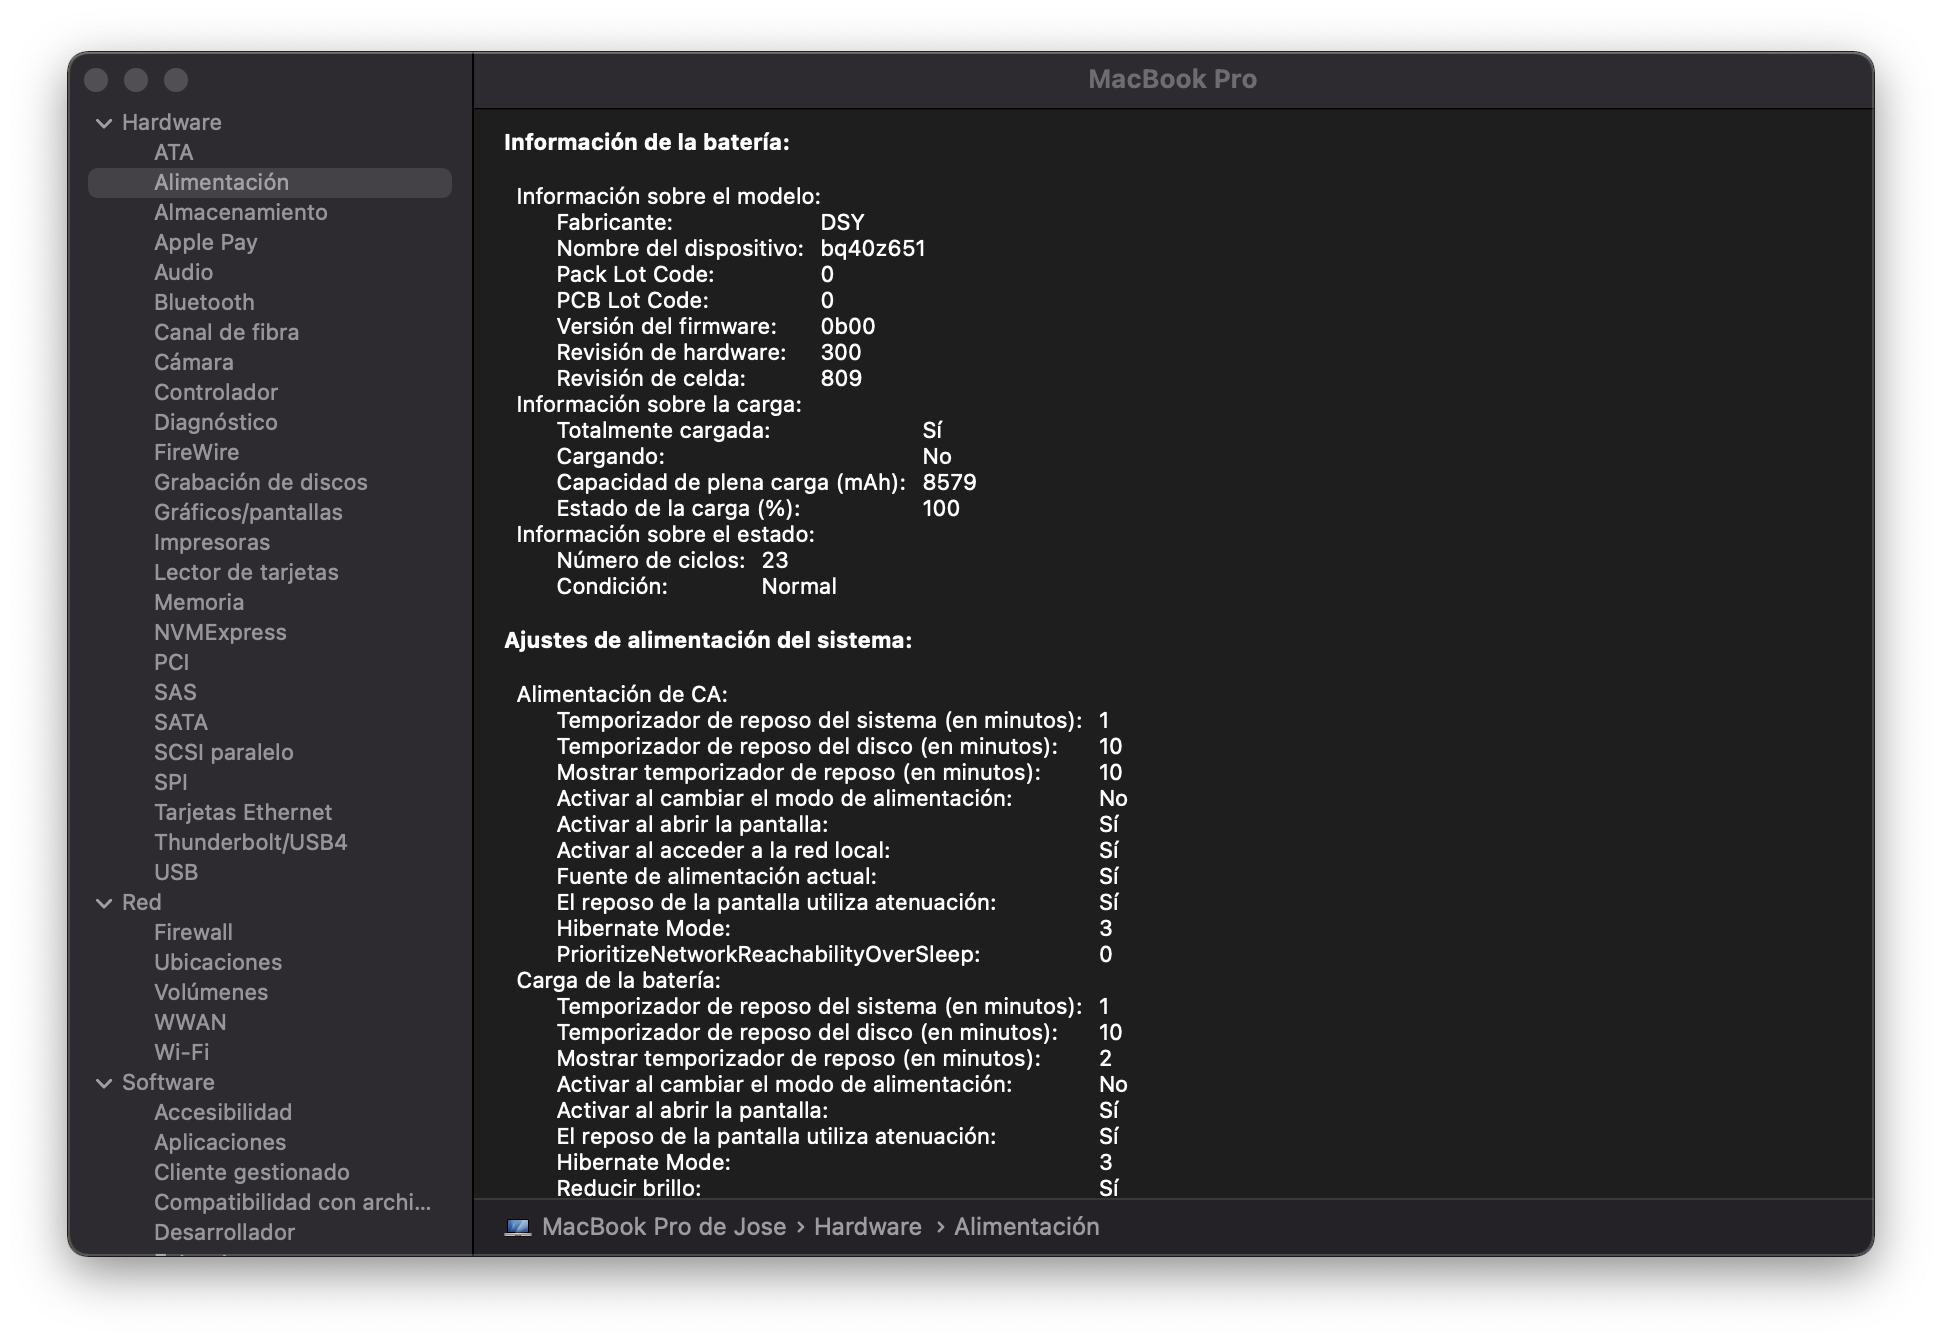Click the yellow minimize window button
Image resolution: width=1942 pixels, height=1340 pixels.
click(136, 80)
